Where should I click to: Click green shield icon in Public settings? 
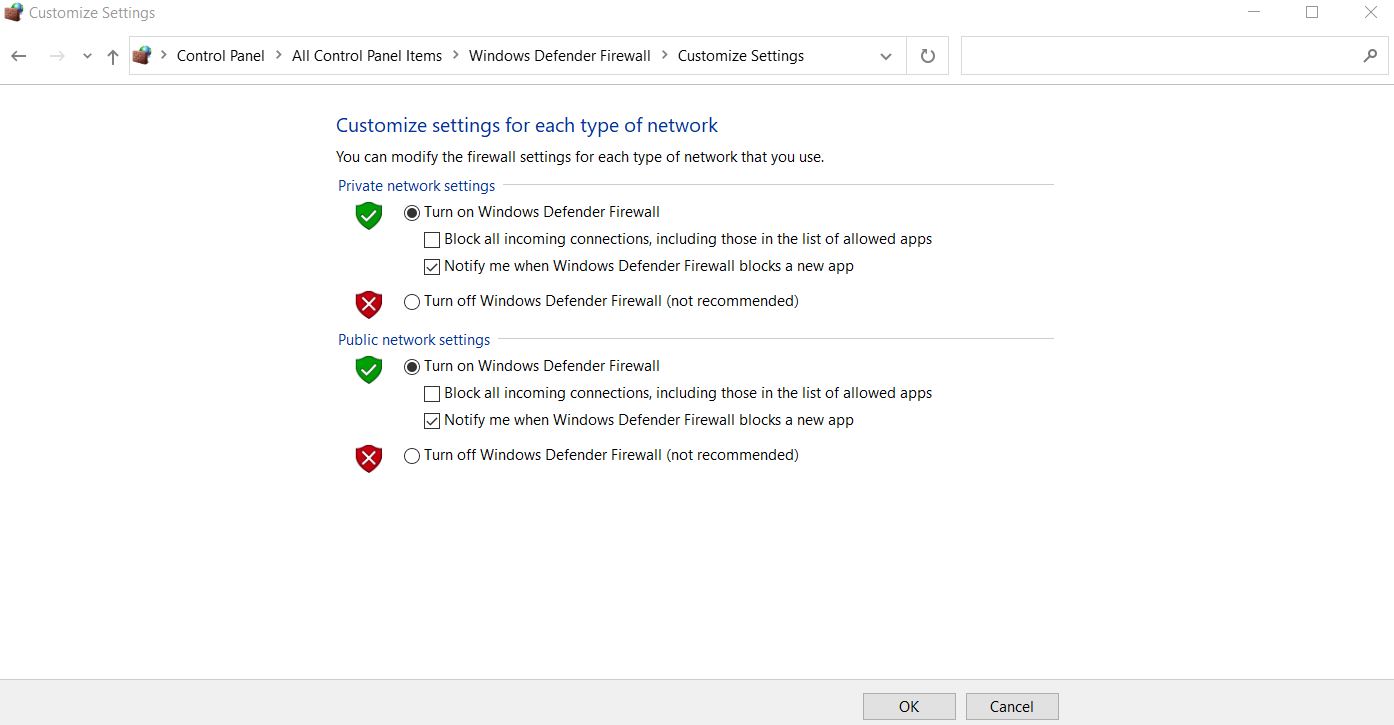(x=369, y=369)
